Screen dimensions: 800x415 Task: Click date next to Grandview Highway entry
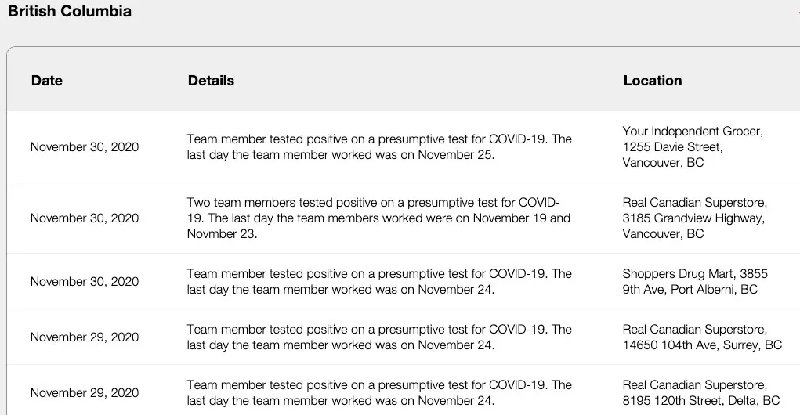point(85,218)
